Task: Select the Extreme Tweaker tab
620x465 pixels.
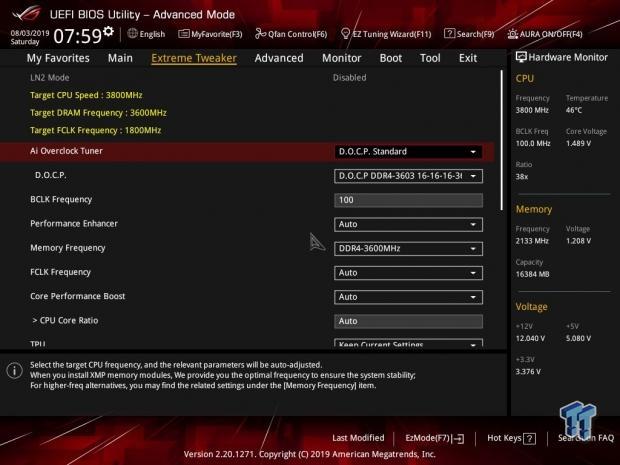Action: tap(194, 58)
